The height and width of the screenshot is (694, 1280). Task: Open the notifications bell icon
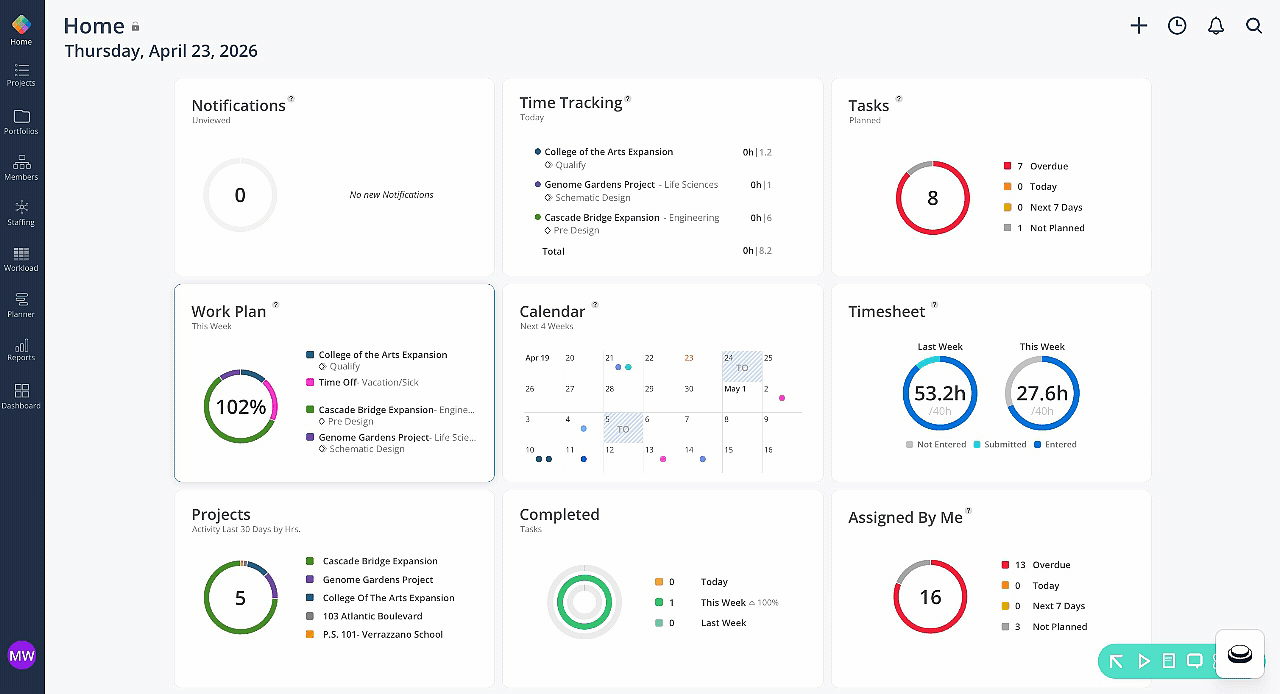pos(1216,26)
